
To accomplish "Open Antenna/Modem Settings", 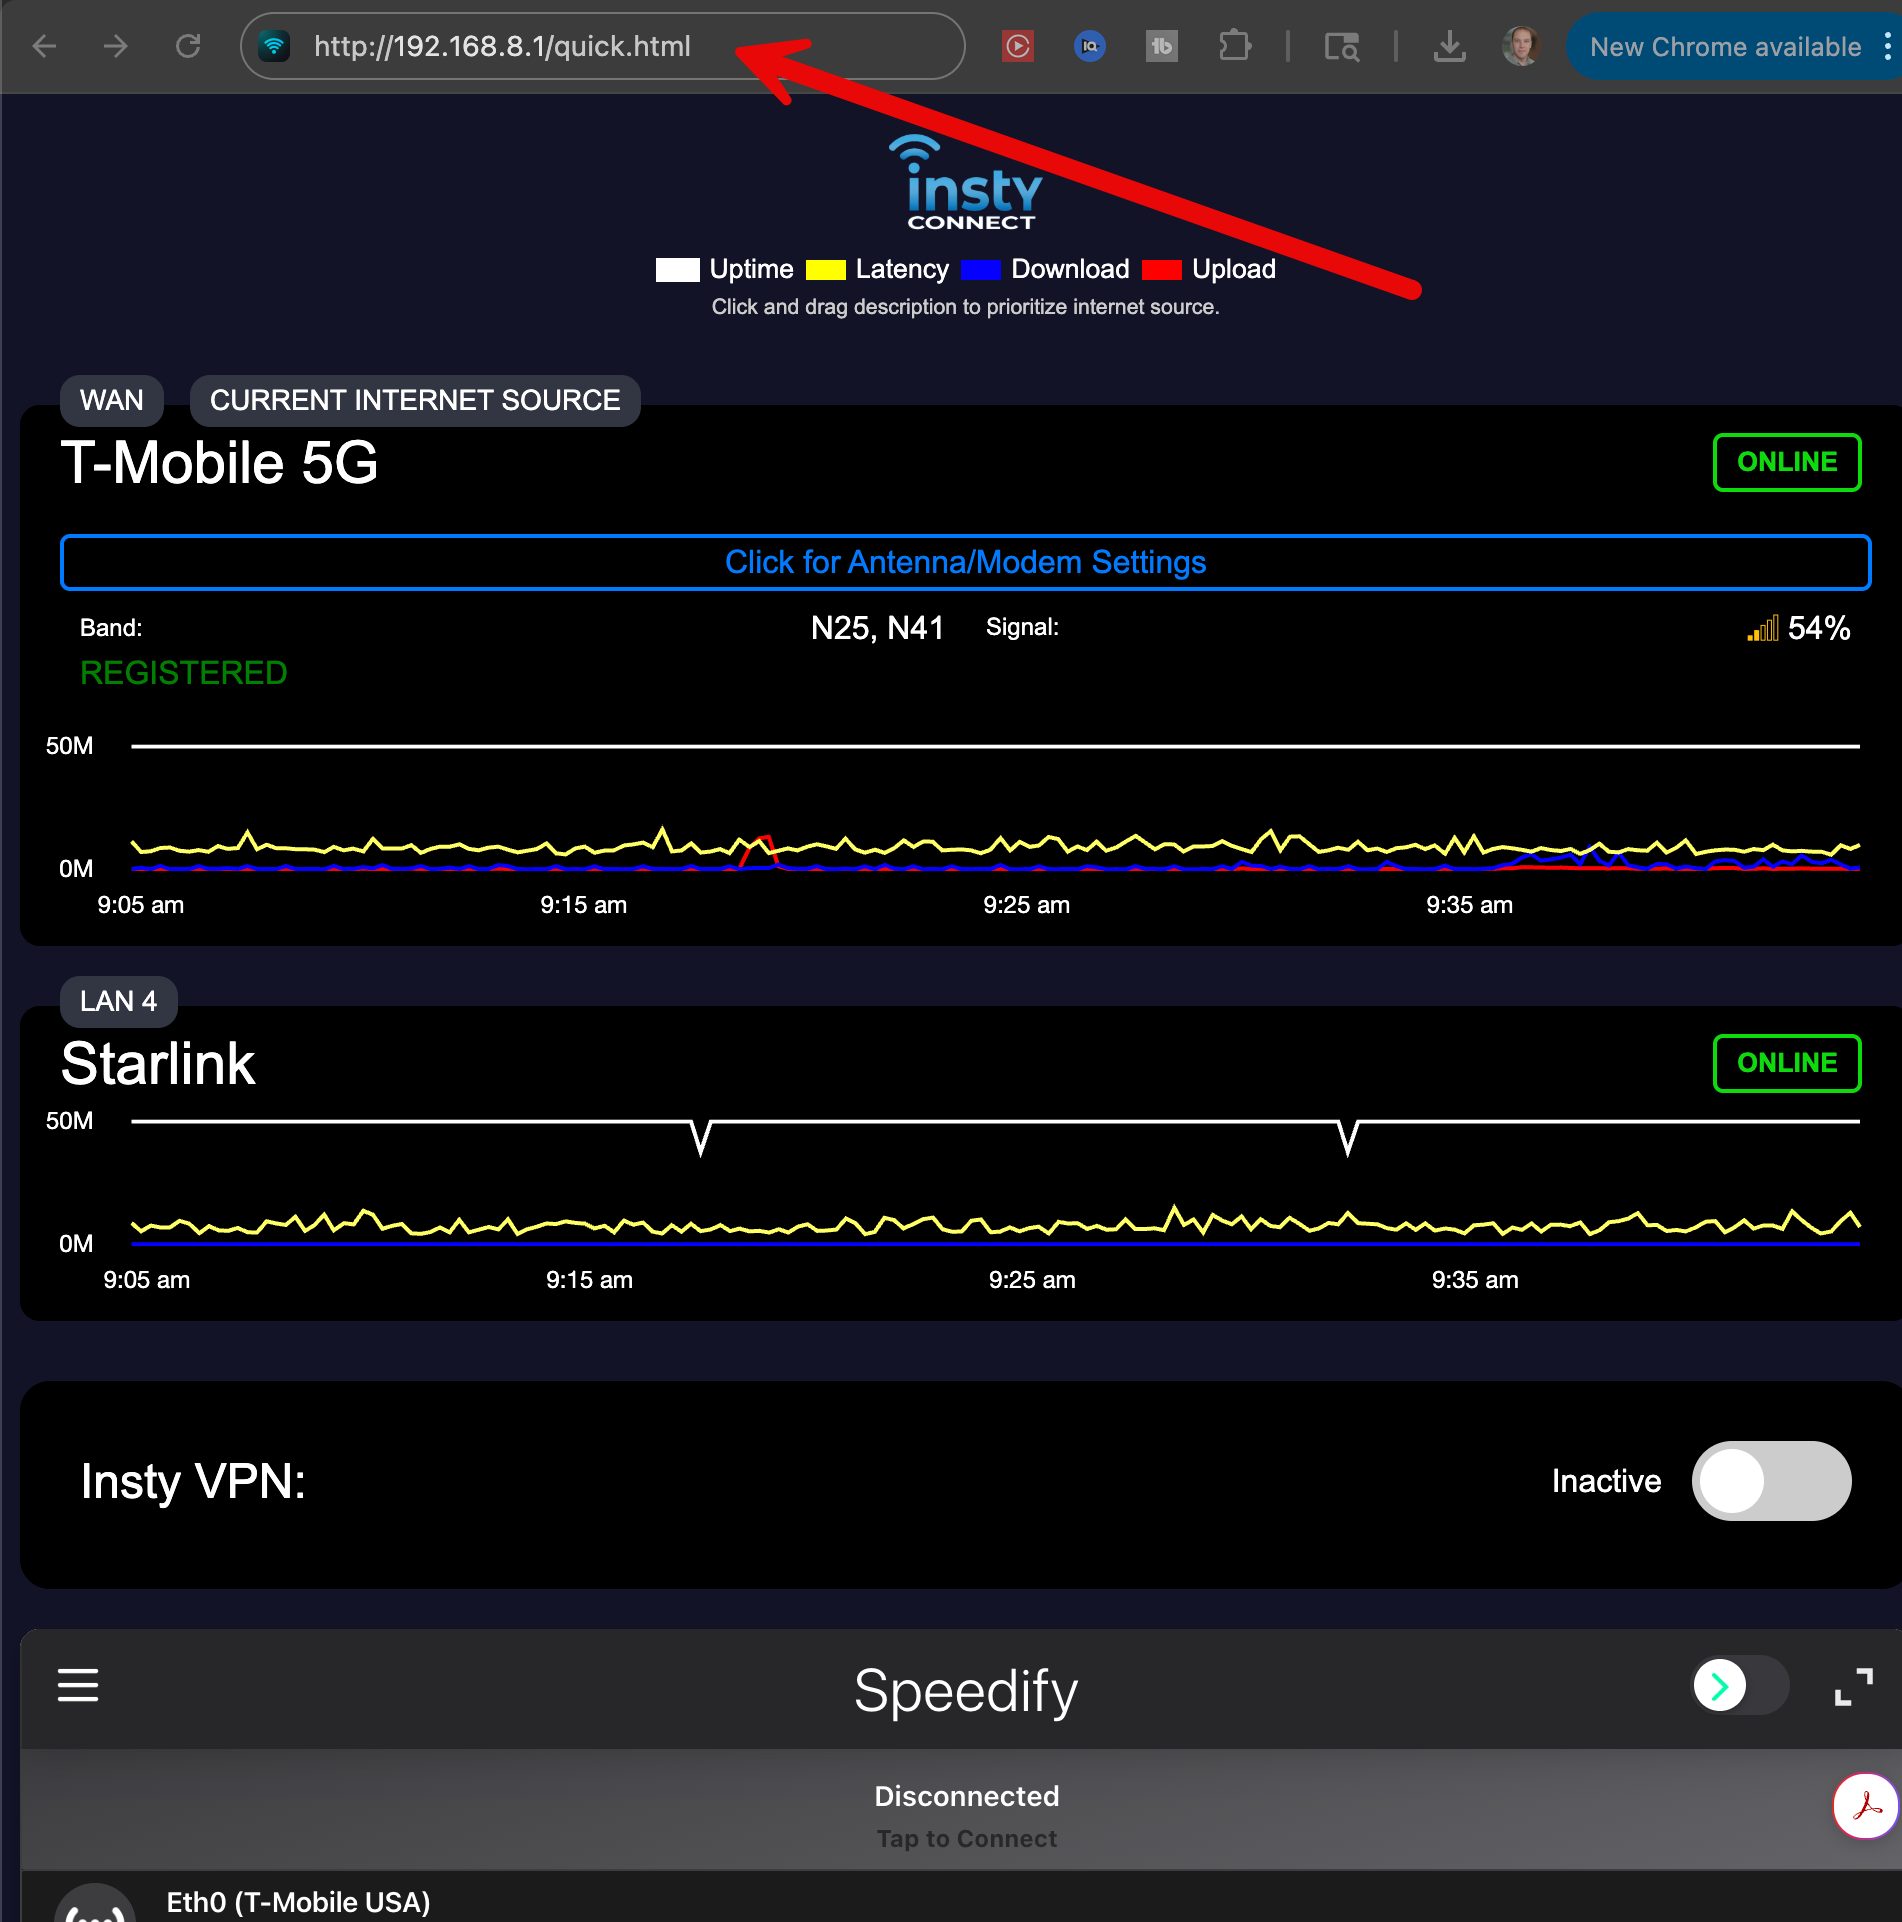I will click(x=965, y=562).
